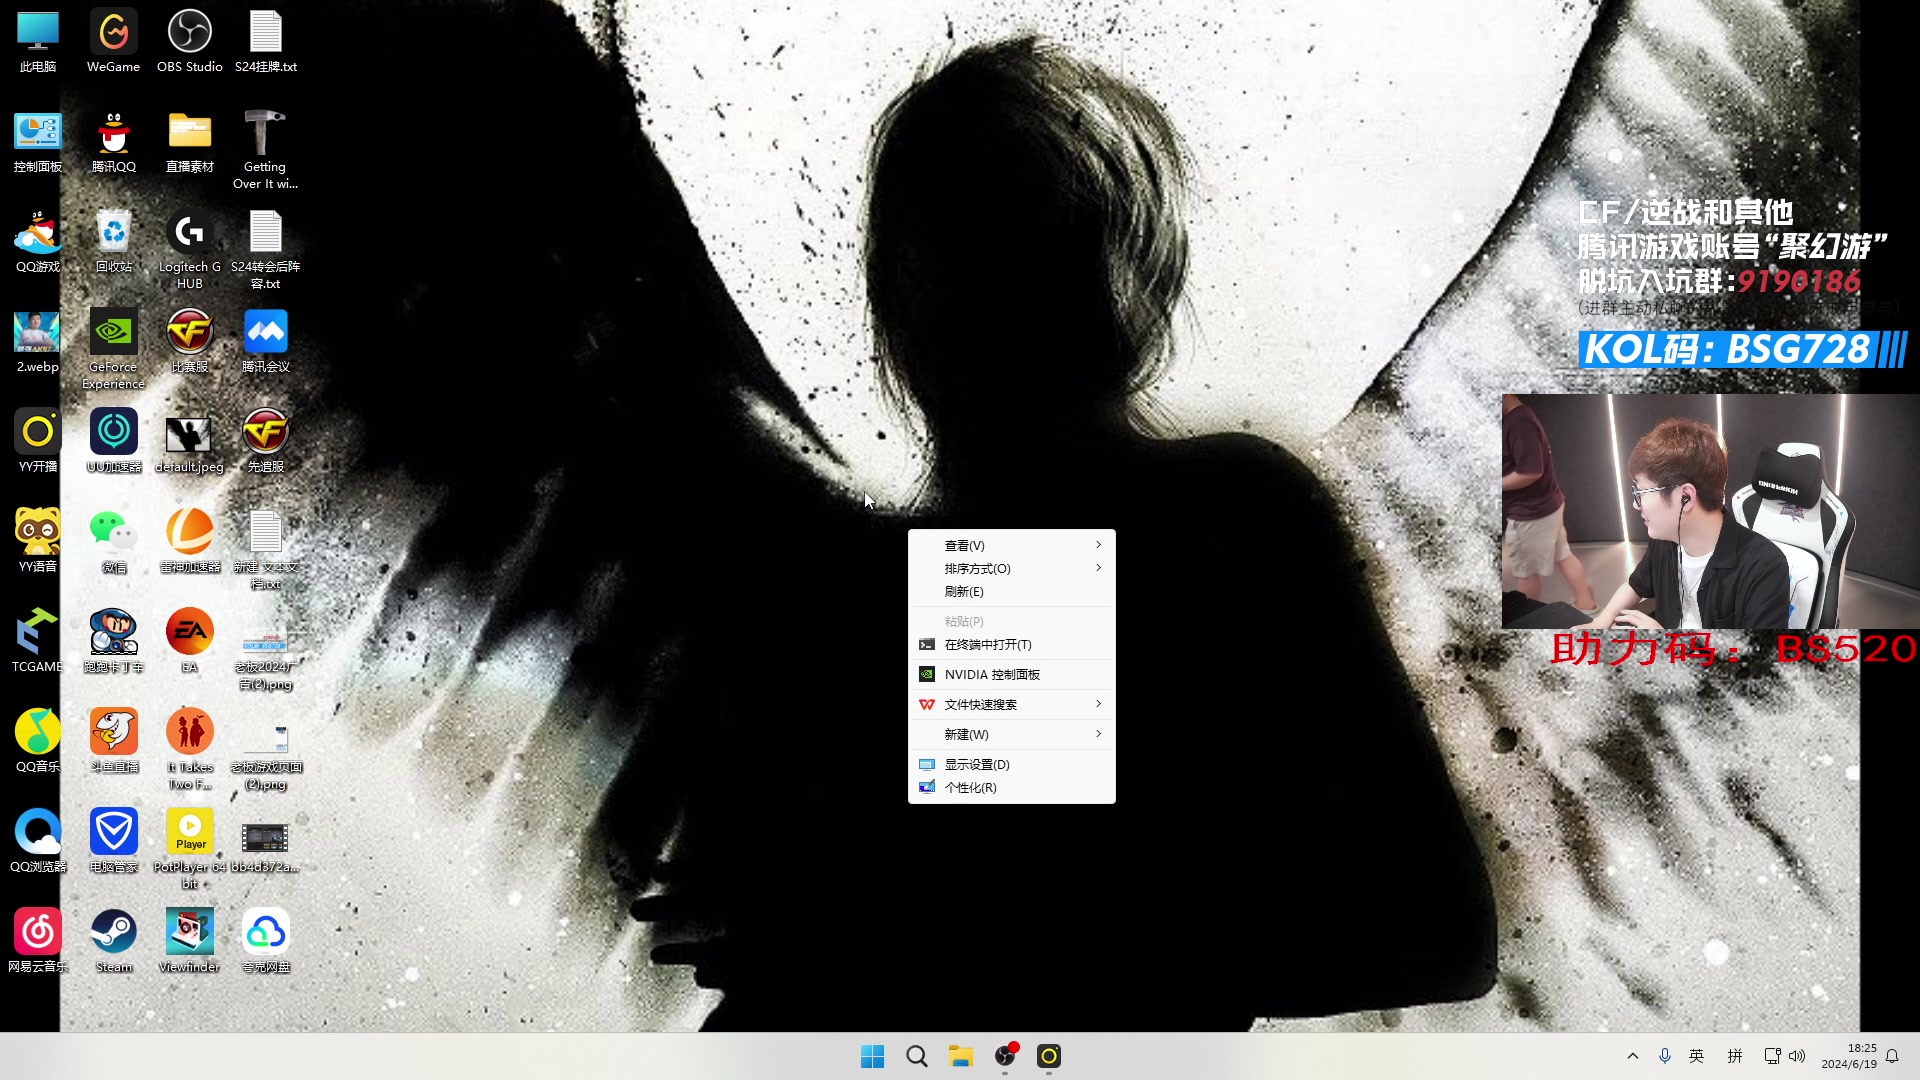Open the 电脑管家 shortcut
This screenshot has width=1920, height=1080.
[113, 842]
